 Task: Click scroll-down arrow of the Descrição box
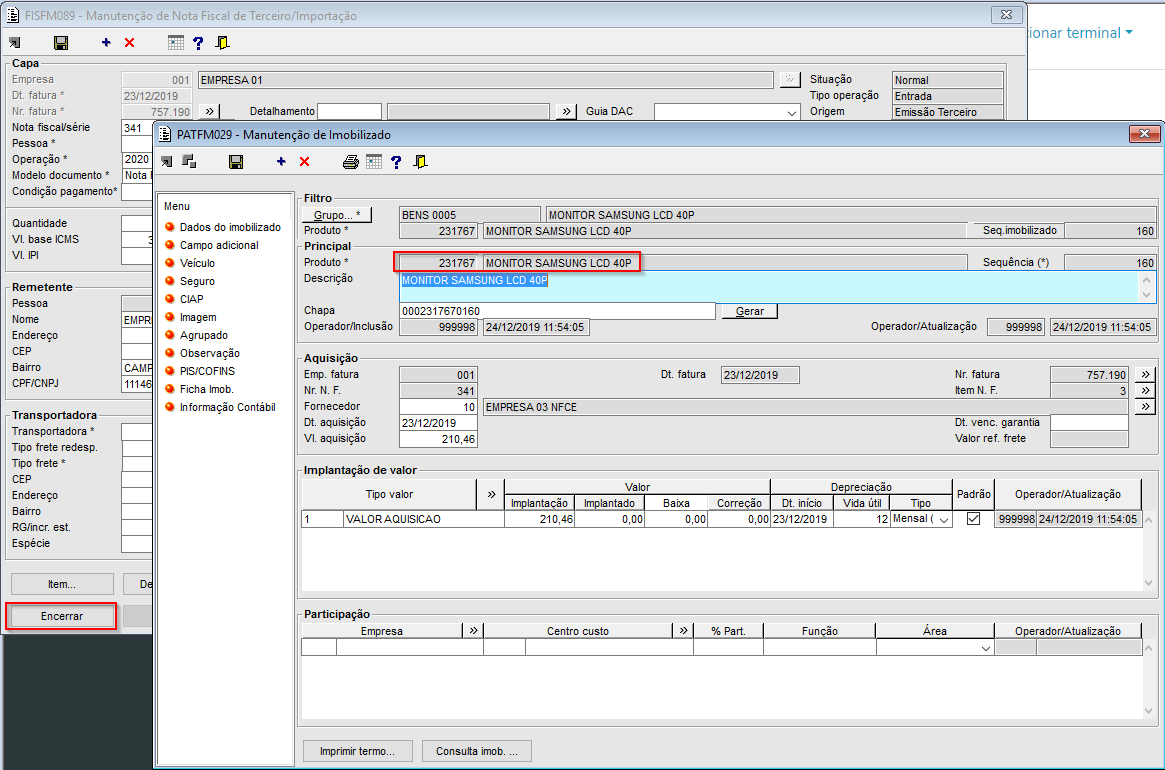tap(1148, 295)
